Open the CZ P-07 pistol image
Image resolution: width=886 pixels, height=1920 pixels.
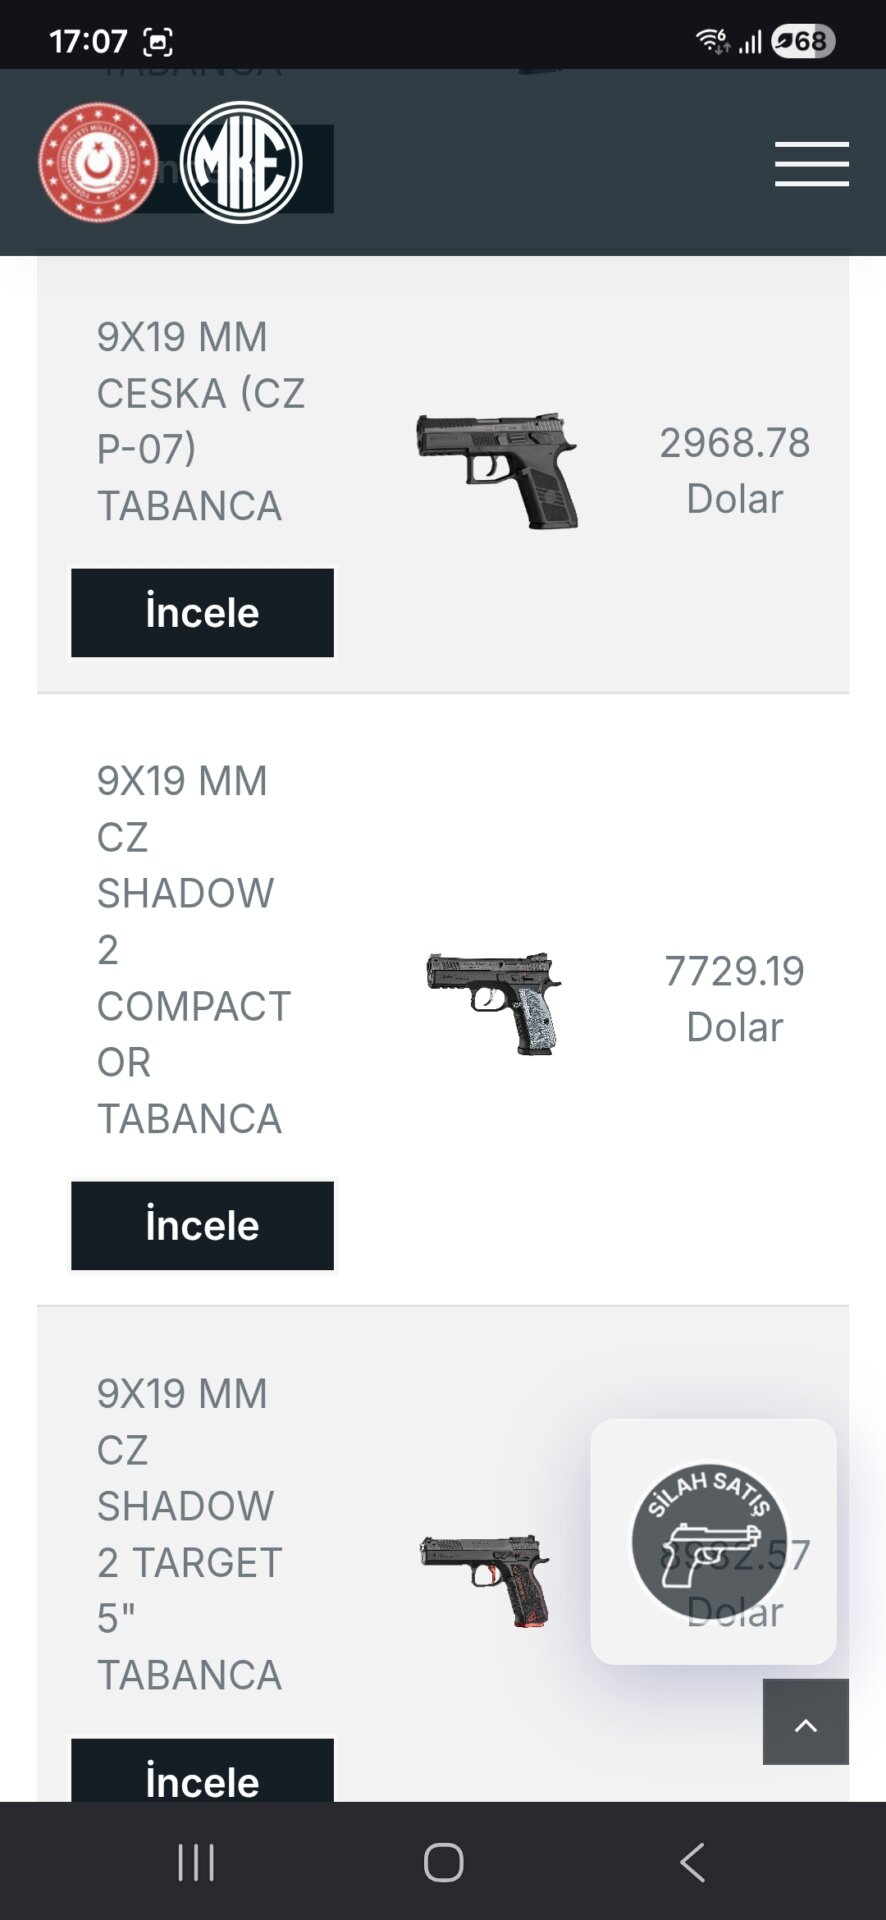click(497, 470)
